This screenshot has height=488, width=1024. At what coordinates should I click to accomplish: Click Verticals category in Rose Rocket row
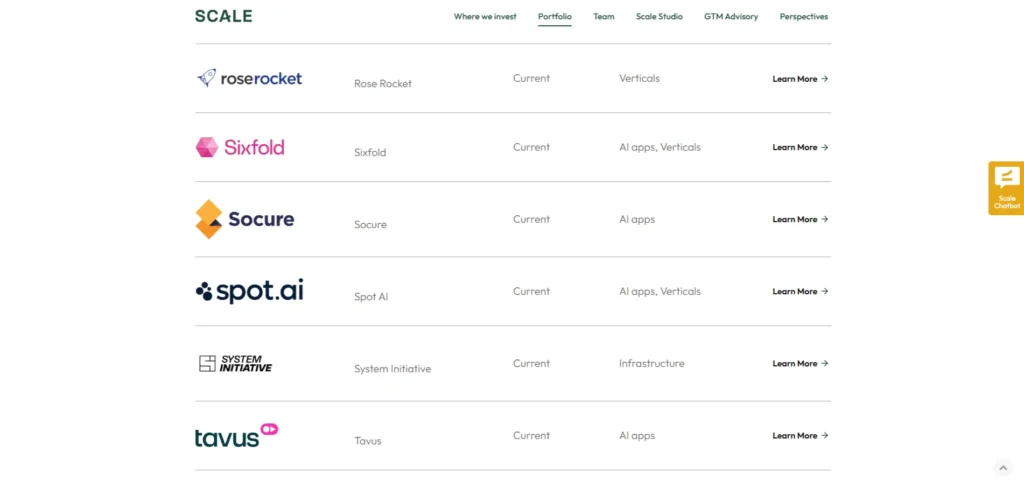tap(639, 78)
